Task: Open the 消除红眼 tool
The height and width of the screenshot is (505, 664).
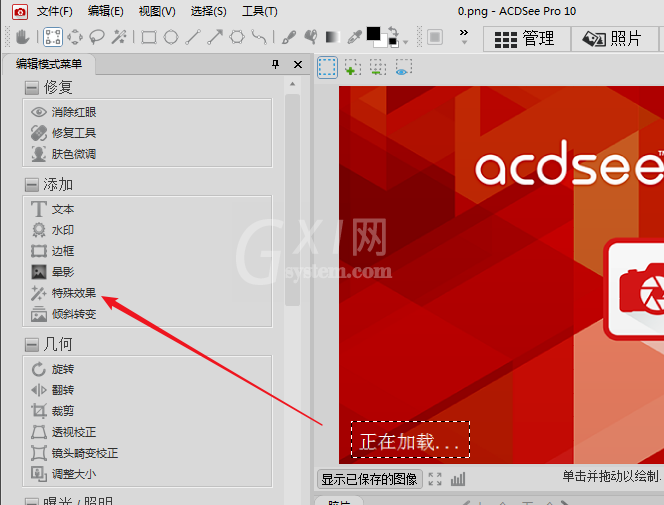Action: pos(63,112)
